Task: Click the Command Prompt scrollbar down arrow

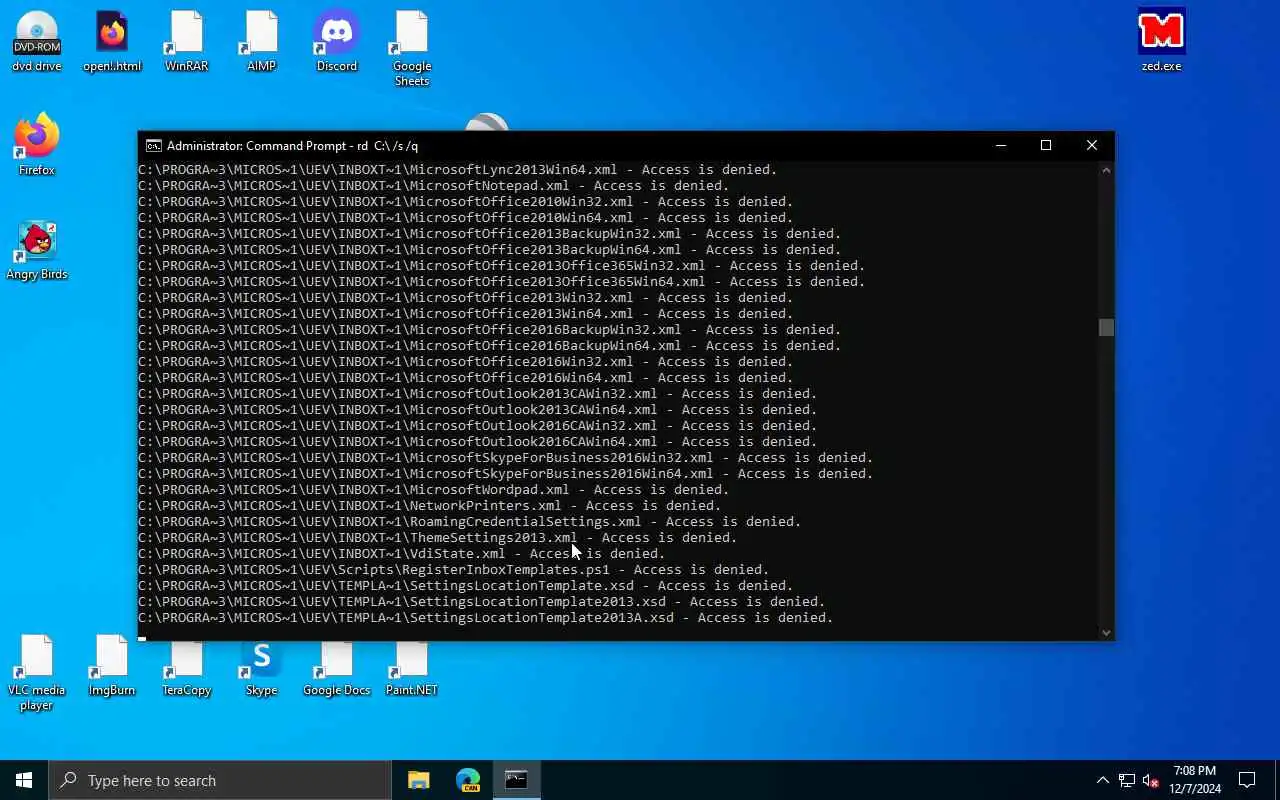Action: coord(1106,632)
